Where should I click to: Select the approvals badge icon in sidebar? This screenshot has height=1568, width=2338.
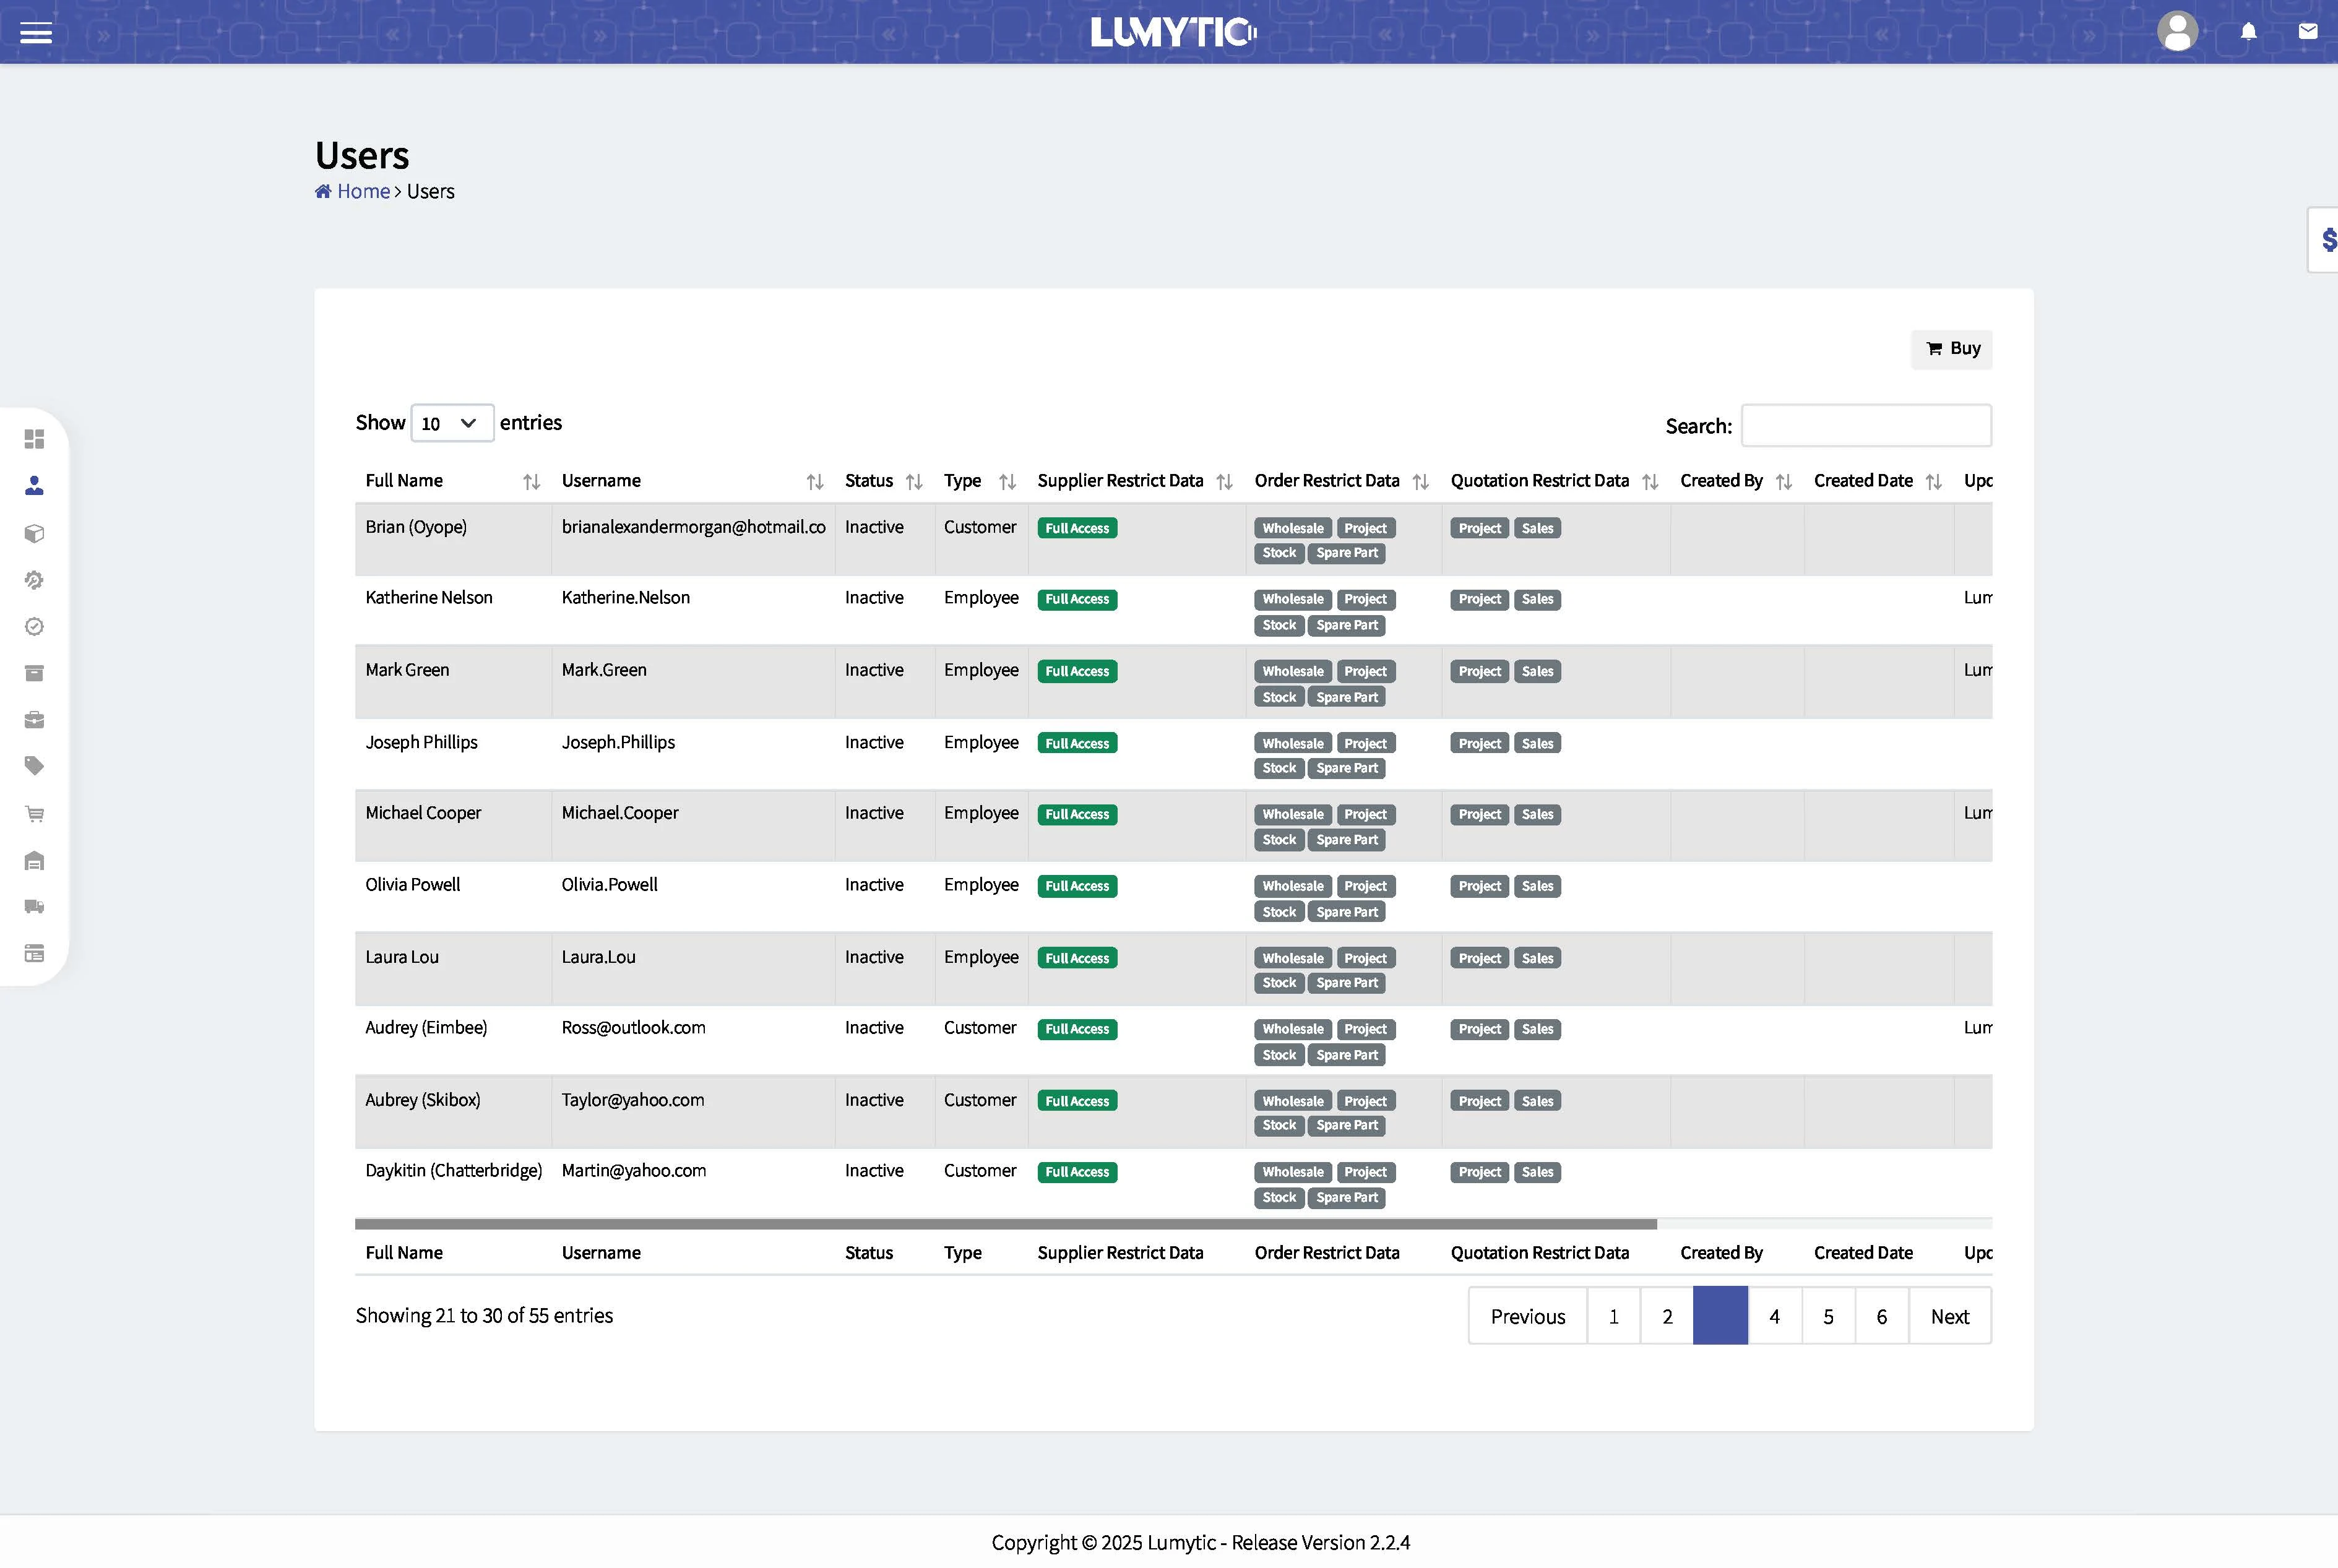point(34,626)
